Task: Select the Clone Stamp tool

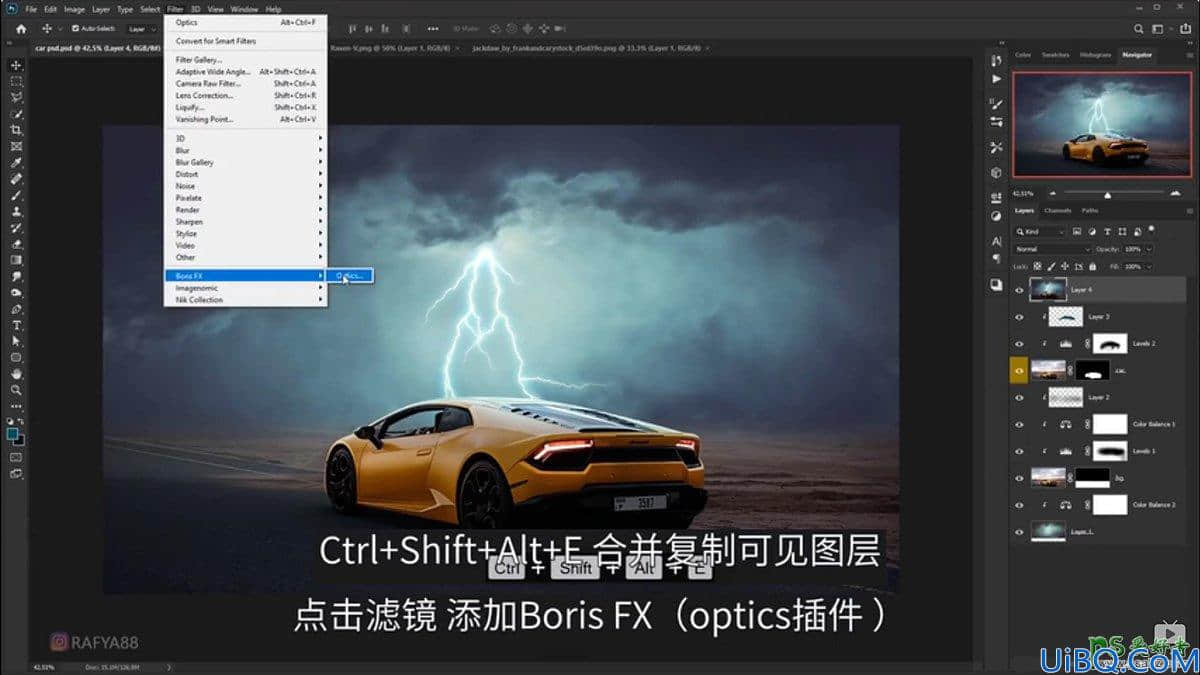Action: 16,211
